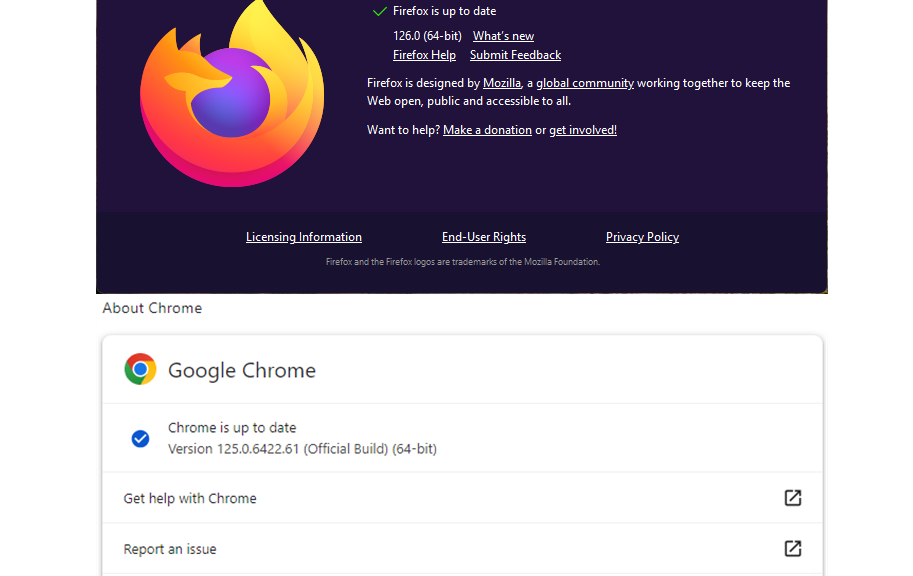Open the get involved! link
Screen dimensions: 913x576
[x=583, y=130]
